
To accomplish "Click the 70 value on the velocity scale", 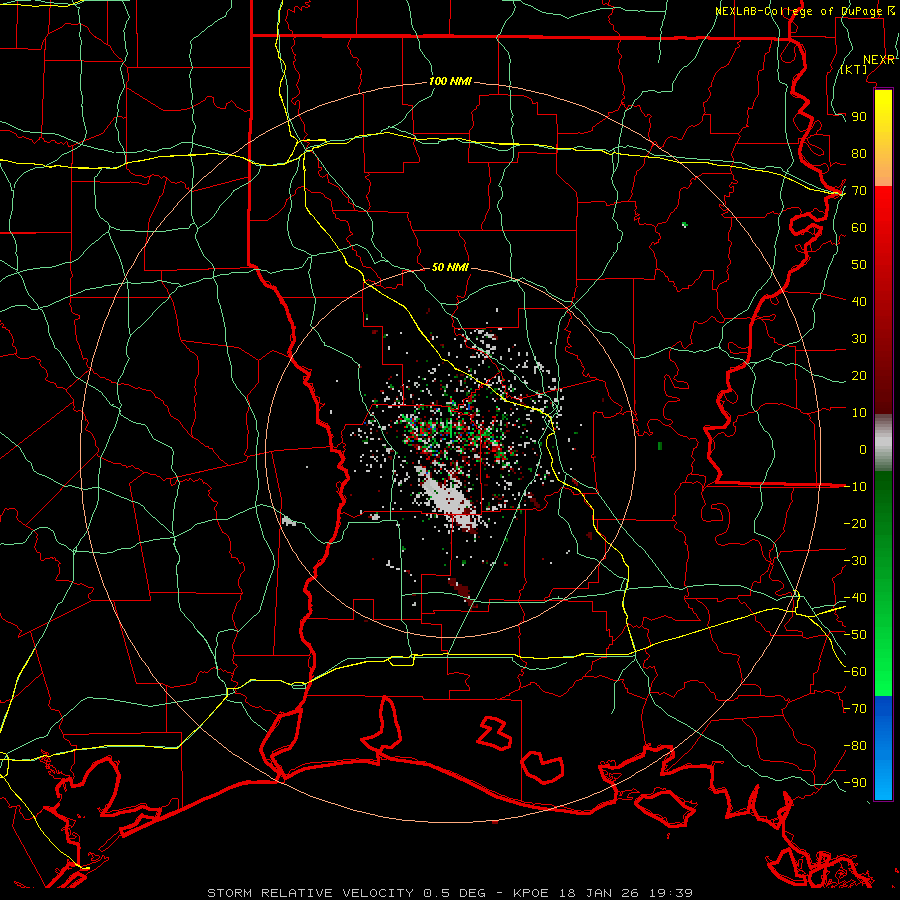I will click(x=859, y=191).
